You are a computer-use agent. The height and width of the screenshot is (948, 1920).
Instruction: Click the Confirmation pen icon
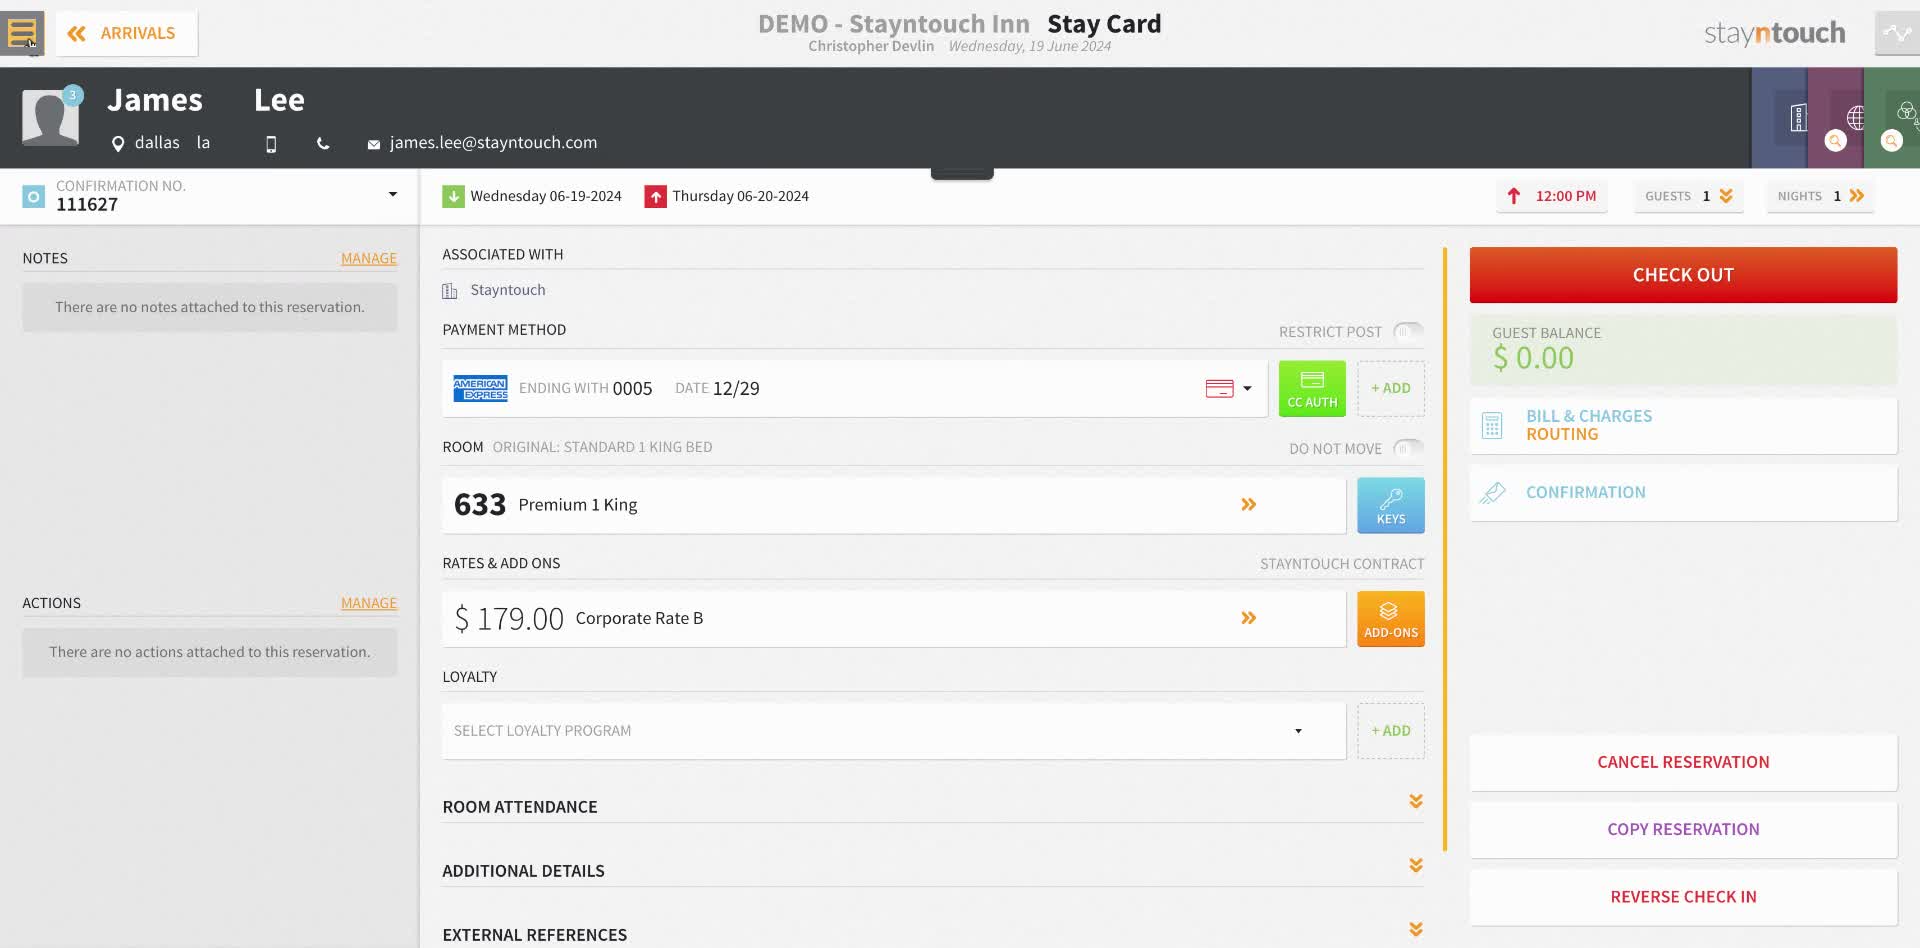1492,493
